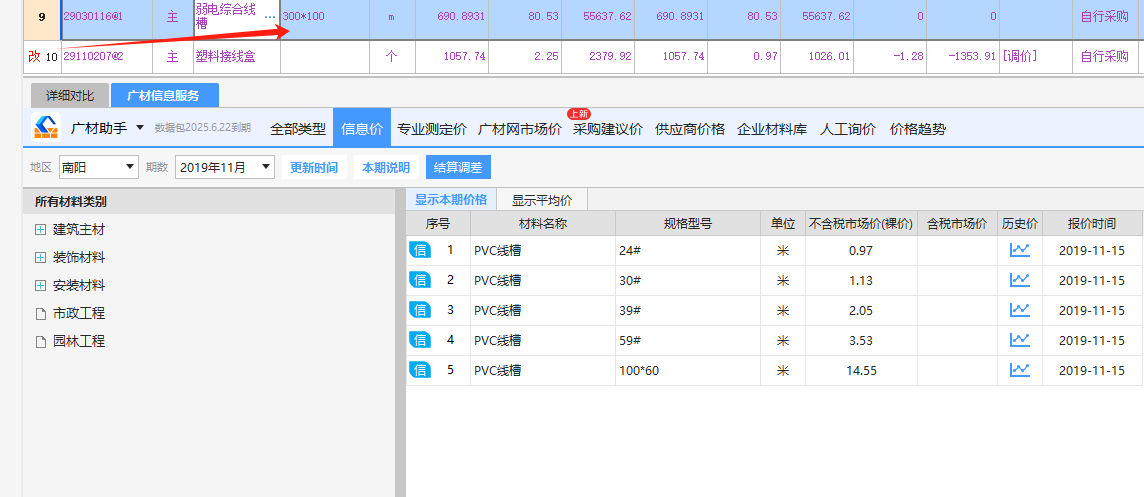Click the price value 3.53
The width and height of the screenshot is (1144, 497).
click(861, 340)
